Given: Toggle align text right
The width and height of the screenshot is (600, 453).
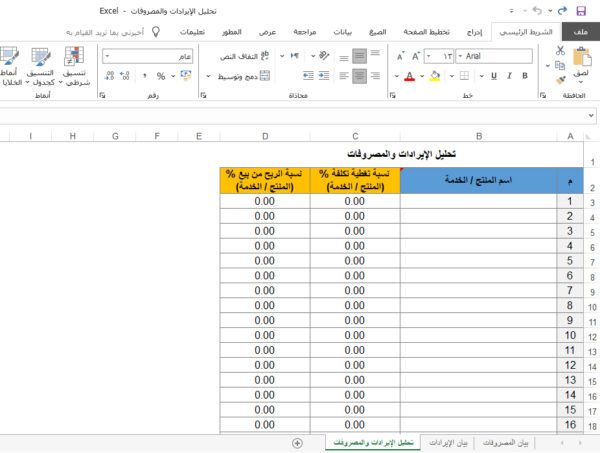Looking at the screenshot, I should 375,76.
